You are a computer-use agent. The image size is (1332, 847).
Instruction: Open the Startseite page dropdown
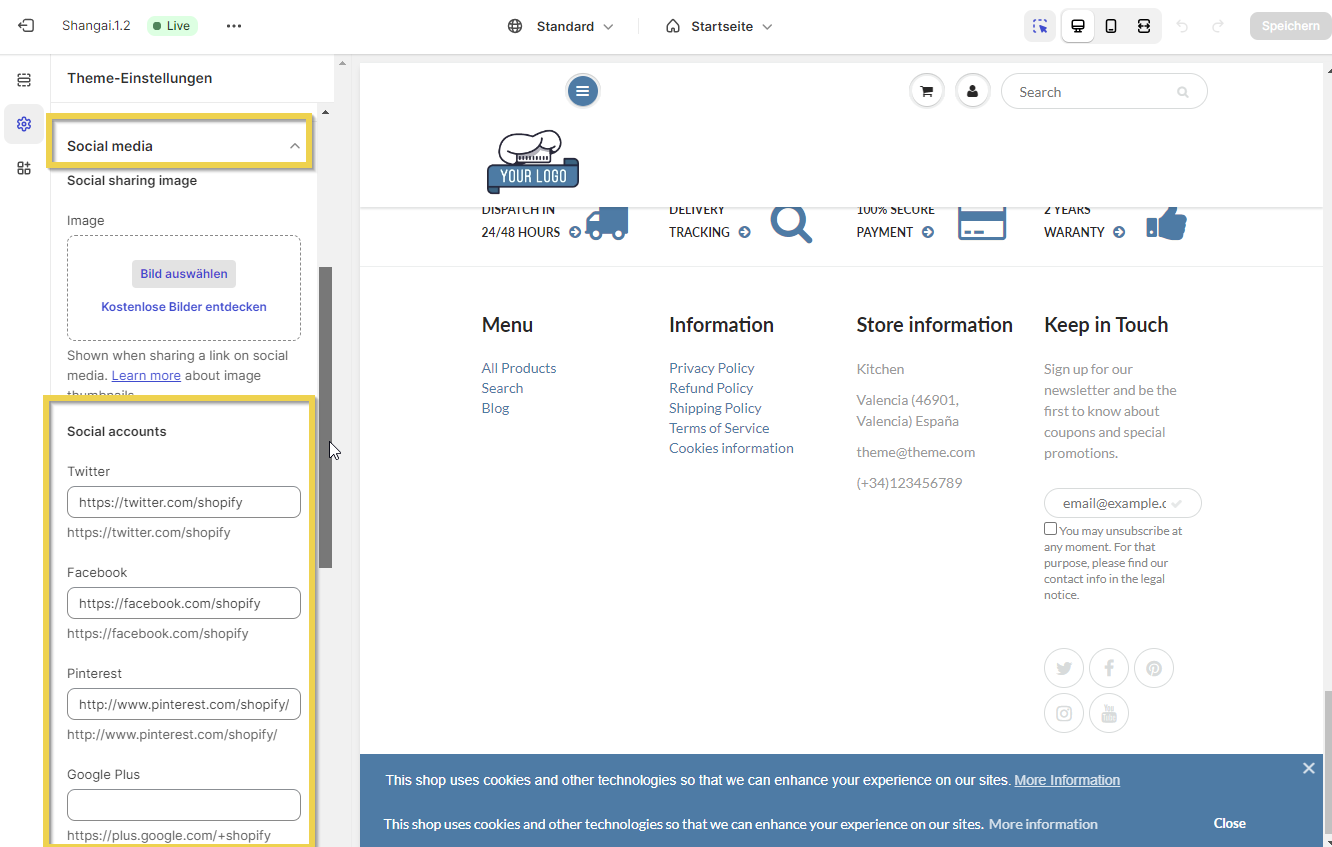[720, 26]
